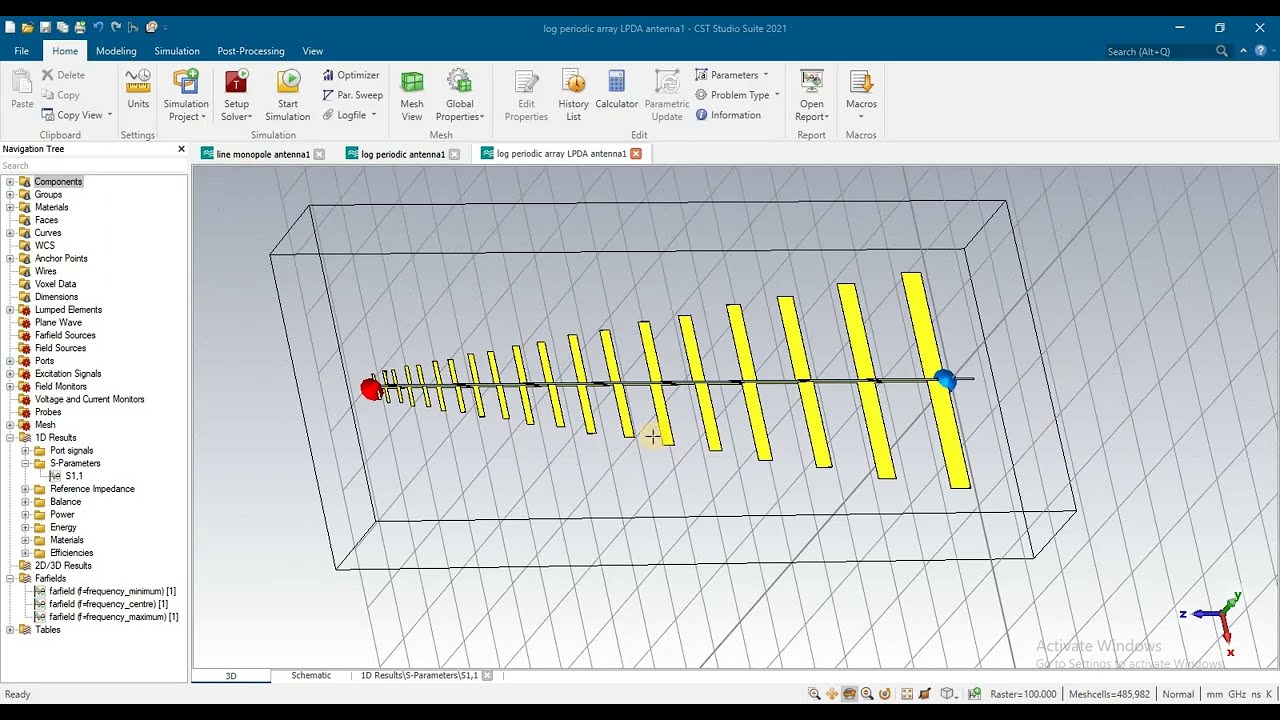
Task: Click the Undo arrow in the quick access toolbar
Action: point(98,27)
